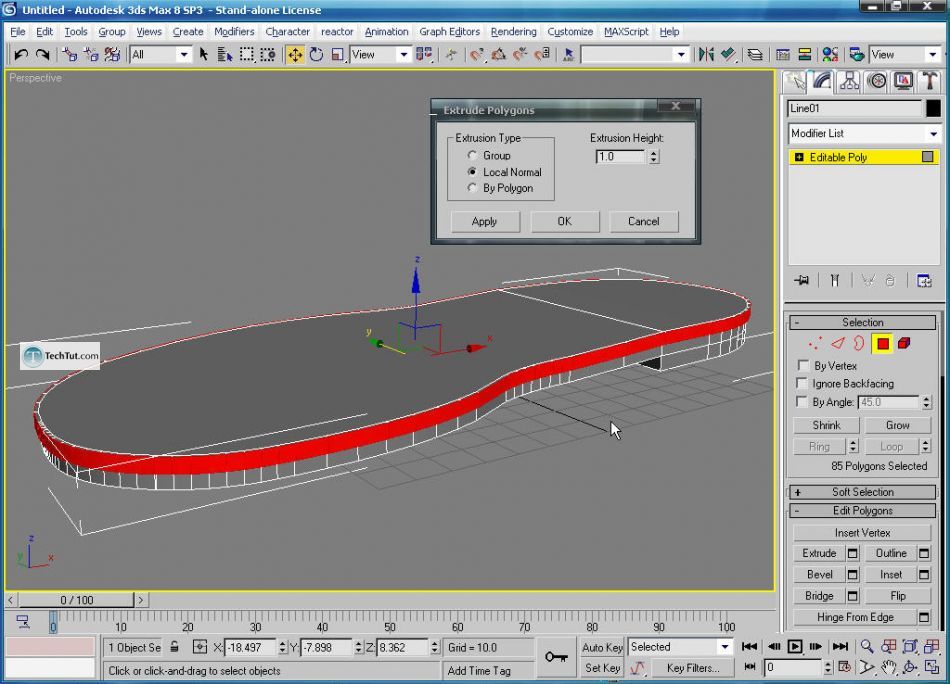The width and height of the screenshot is (950, 684).
Task: Open the Animation menu
Action: click(386, 32)
